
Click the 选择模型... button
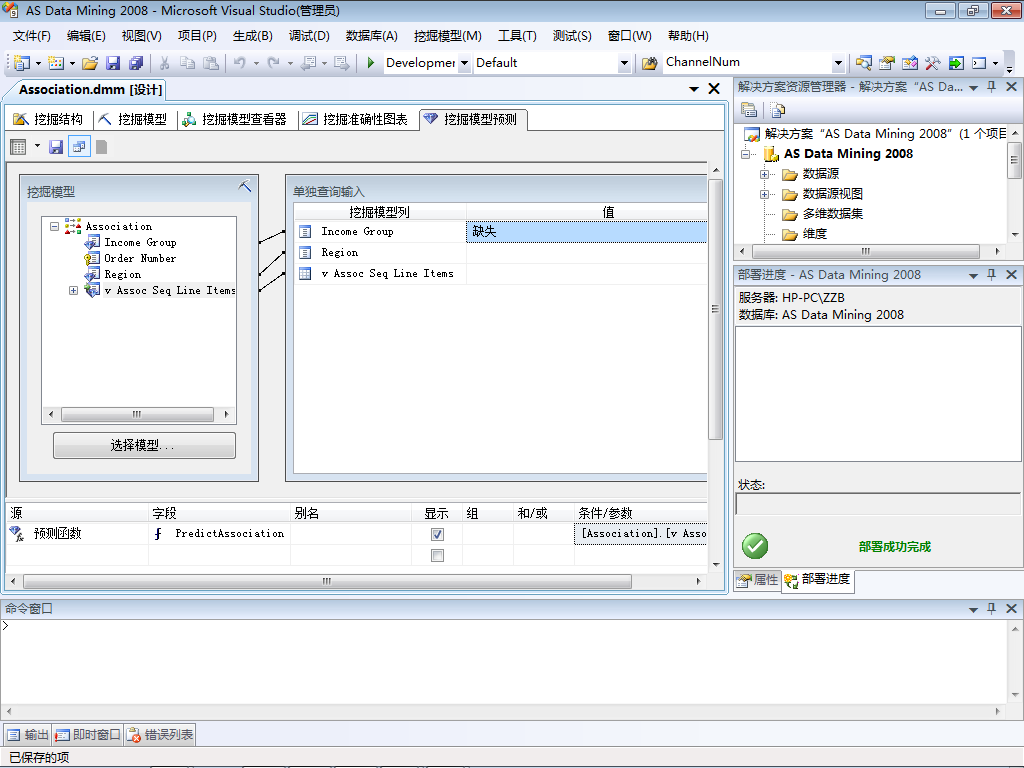click(144, 445)
